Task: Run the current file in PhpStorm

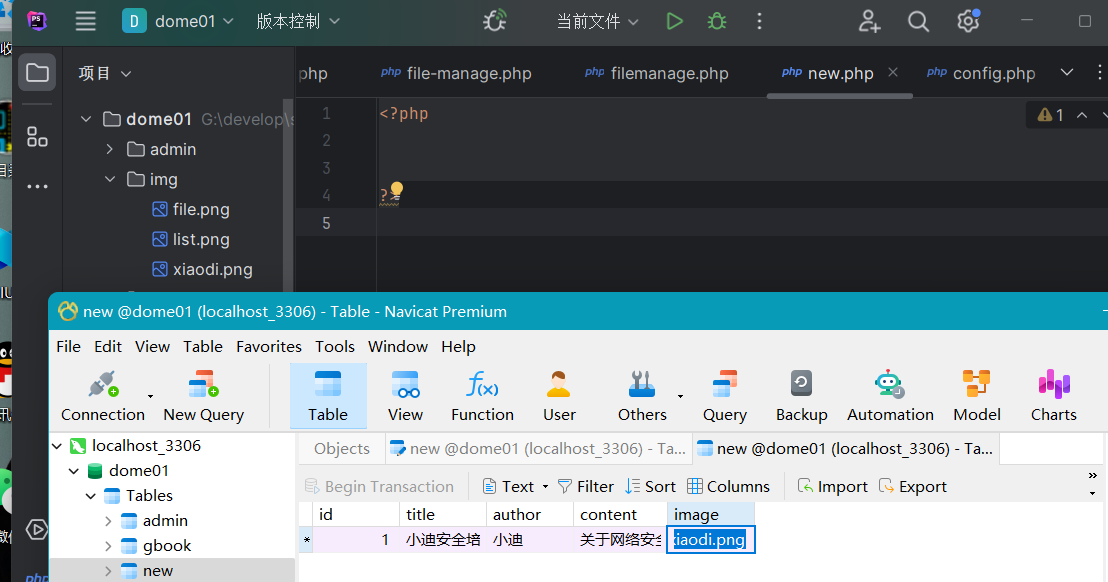Action: [673, 20]
